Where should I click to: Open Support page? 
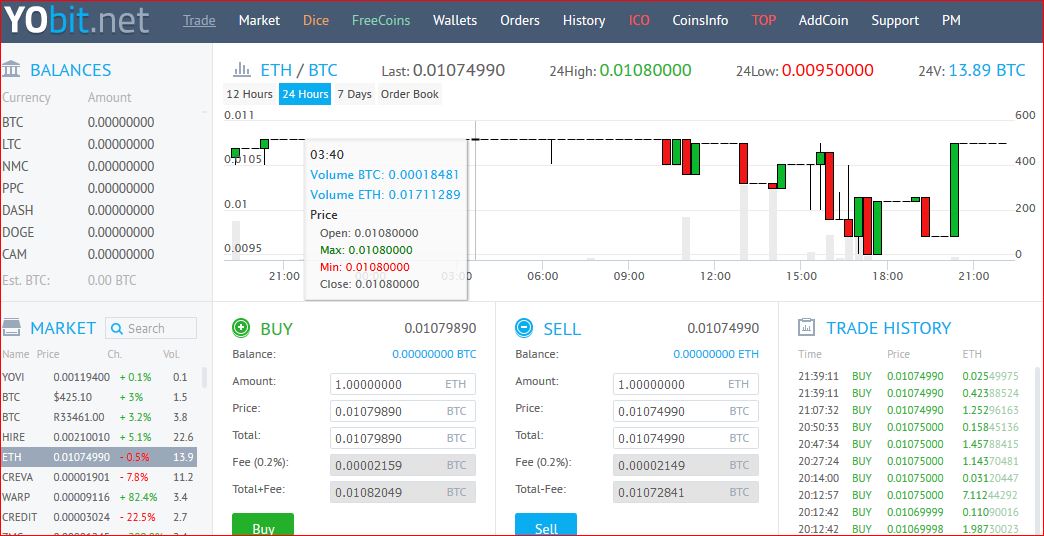coord(895,21)
